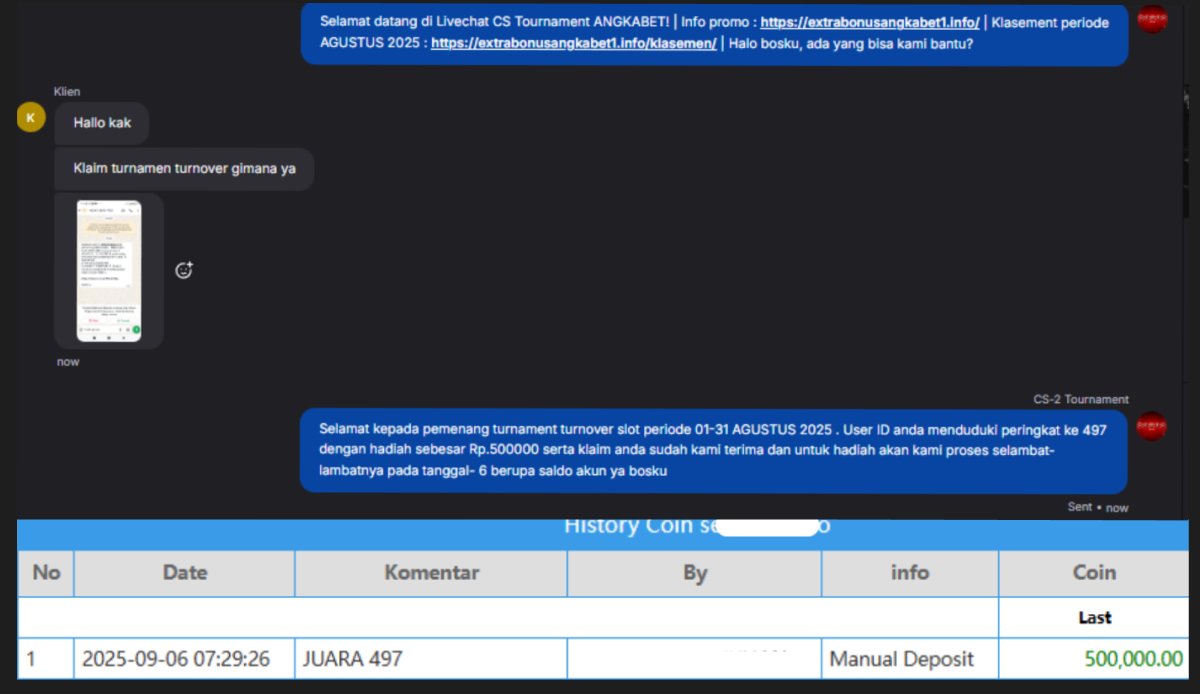Click the "By" column header
1200x694 pixels.
pyautogui.click(x=695, y=573)
